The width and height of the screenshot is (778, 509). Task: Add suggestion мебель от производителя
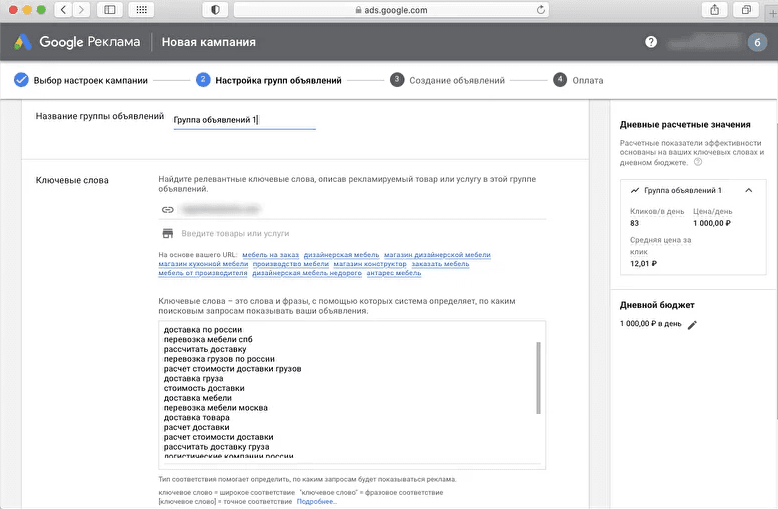point(202,273)
